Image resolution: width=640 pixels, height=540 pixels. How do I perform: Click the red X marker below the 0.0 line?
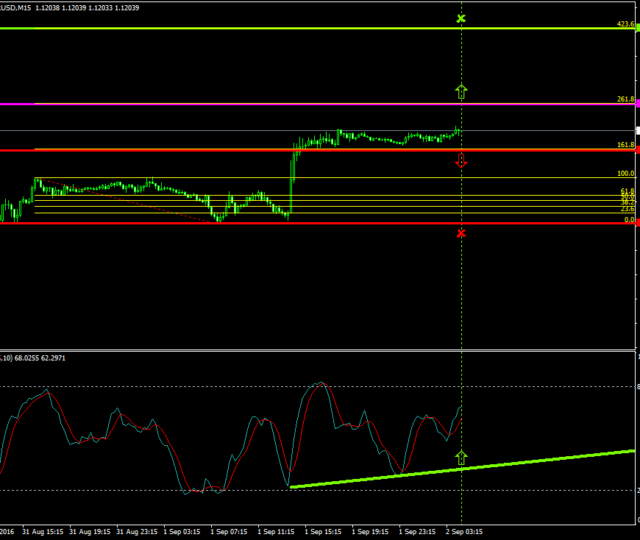click(x=461, y=233)
